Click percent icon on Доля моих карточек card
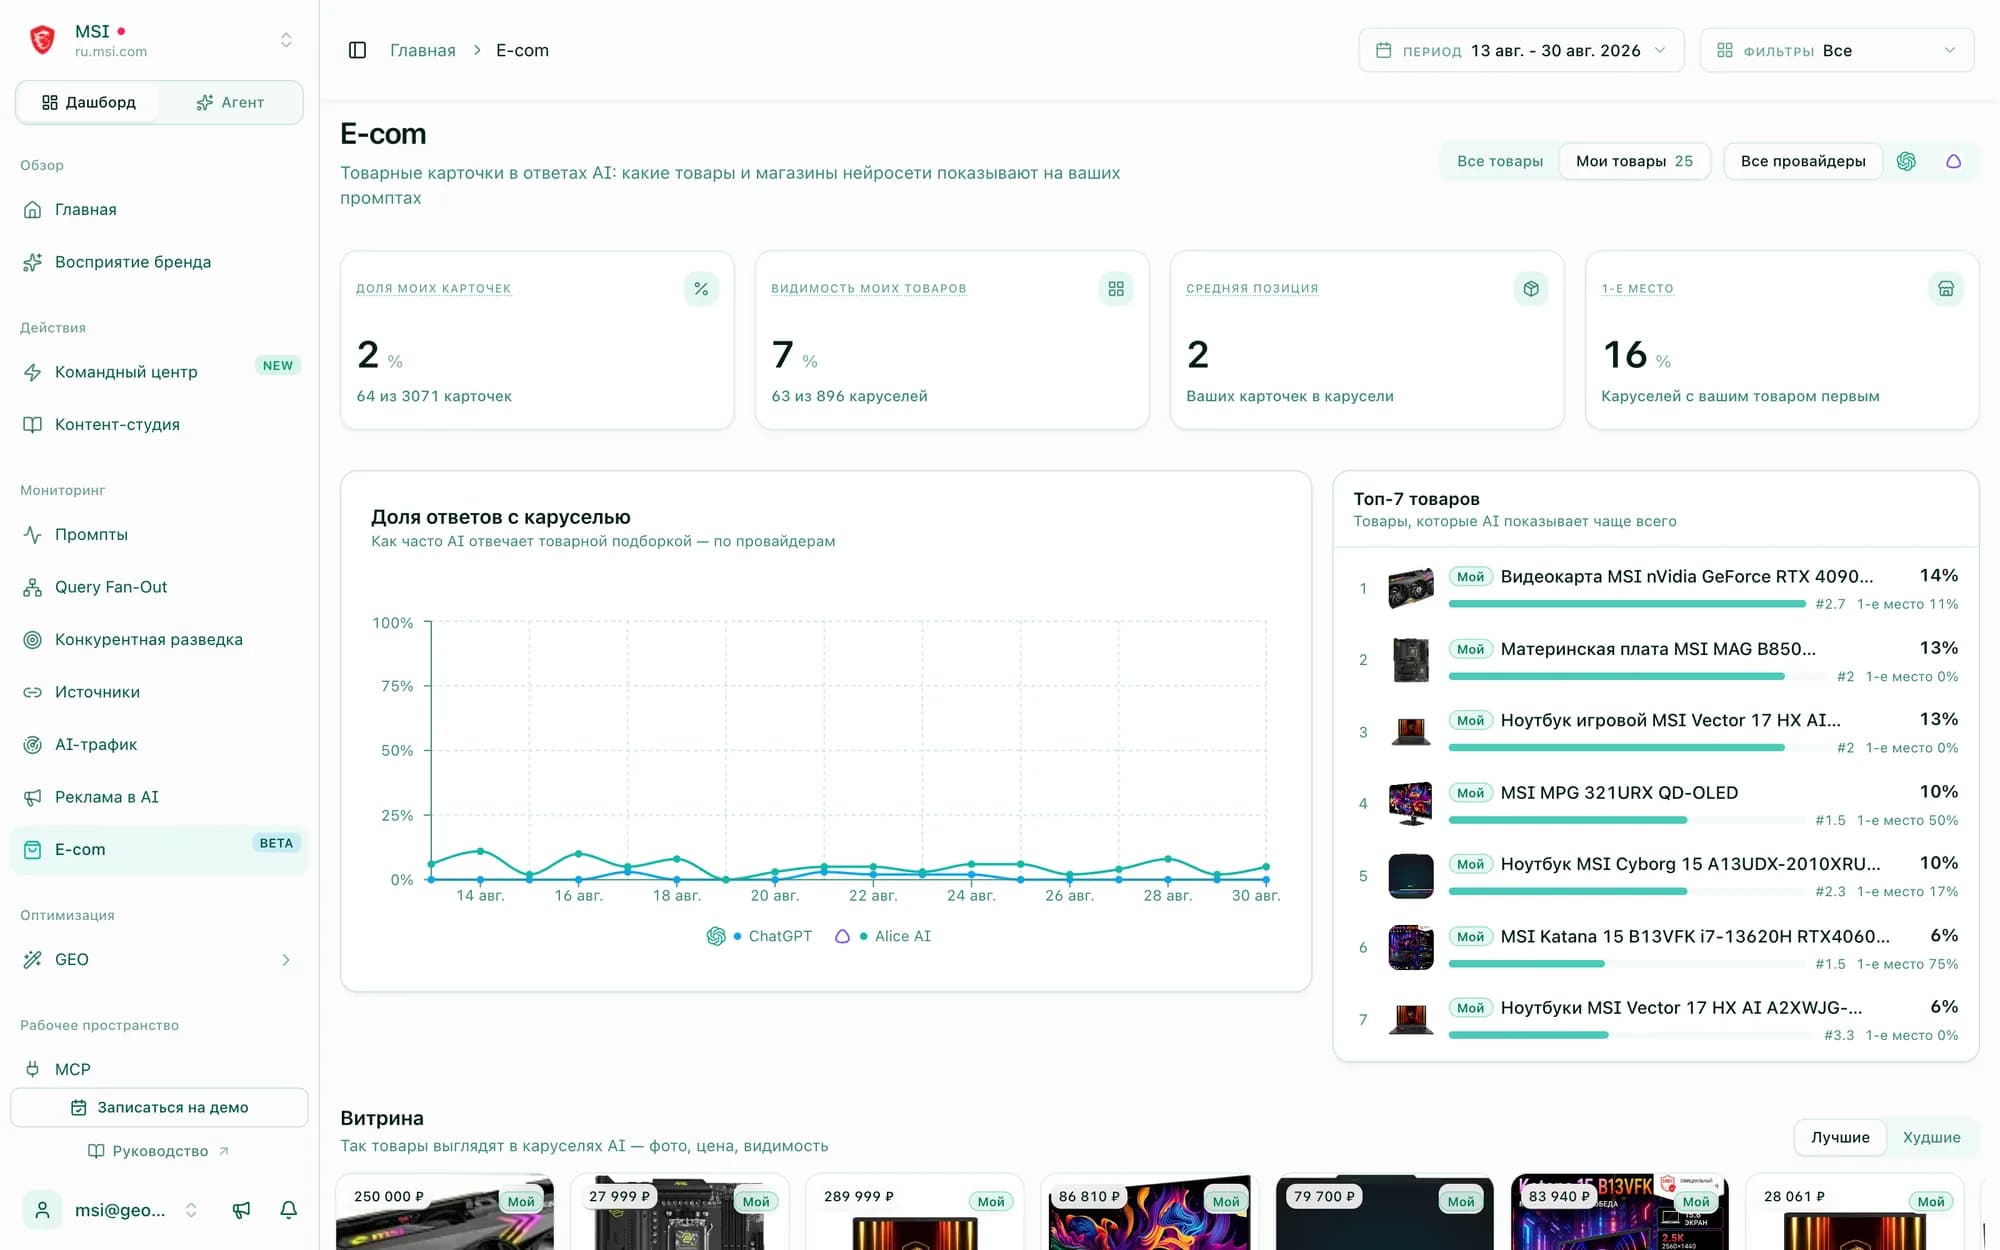The image size is (2000, 1250). 701,289
